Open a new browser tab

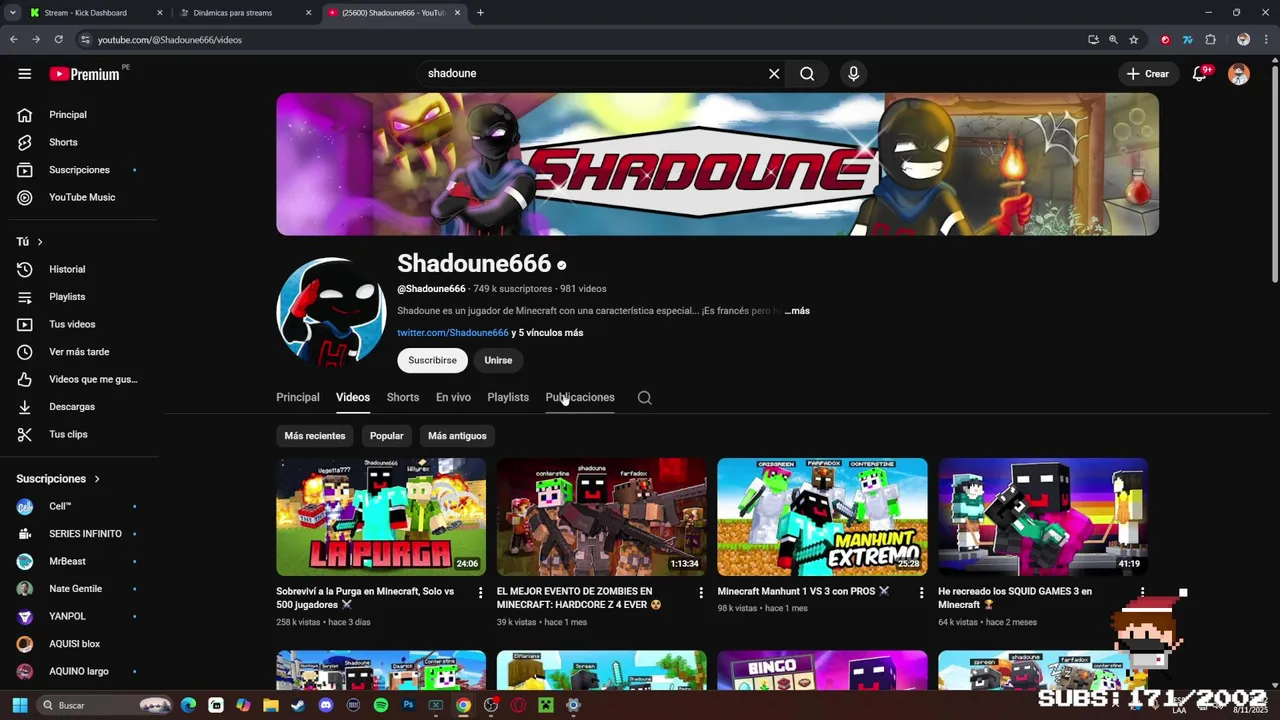(x=480, y=13)
